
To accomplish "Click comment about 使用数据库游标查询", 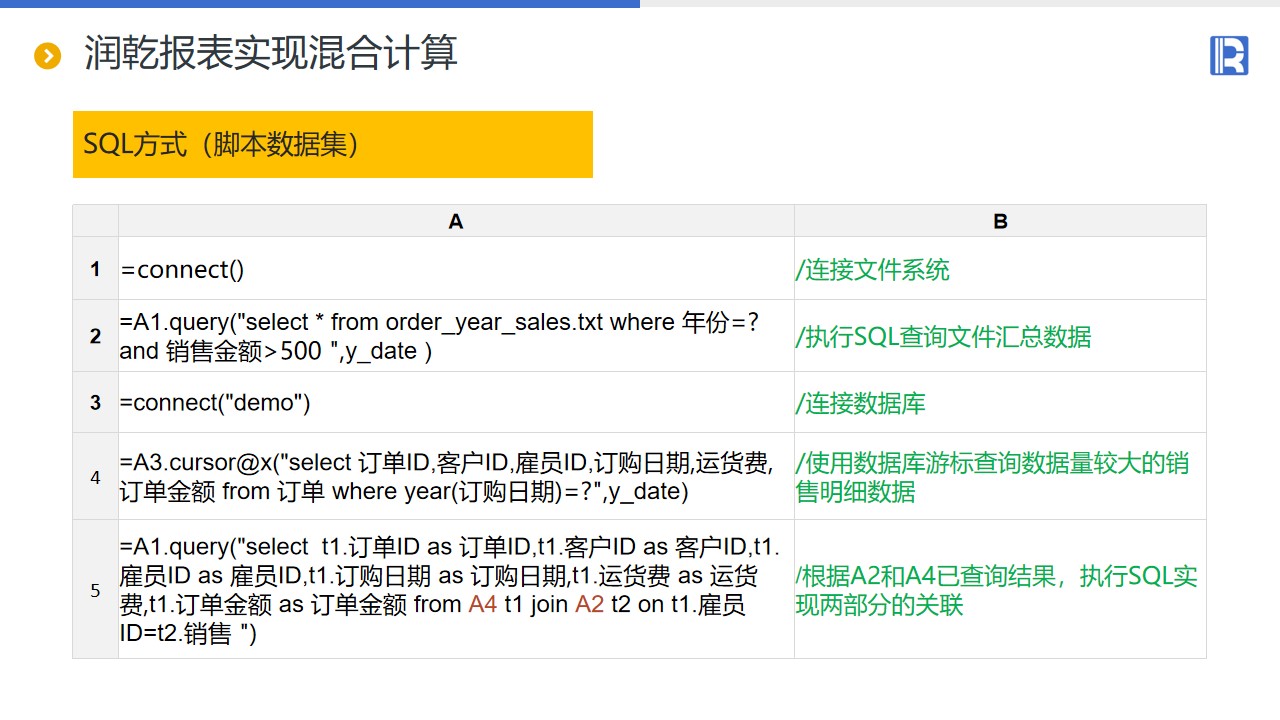I will click(x=992, y=477).
